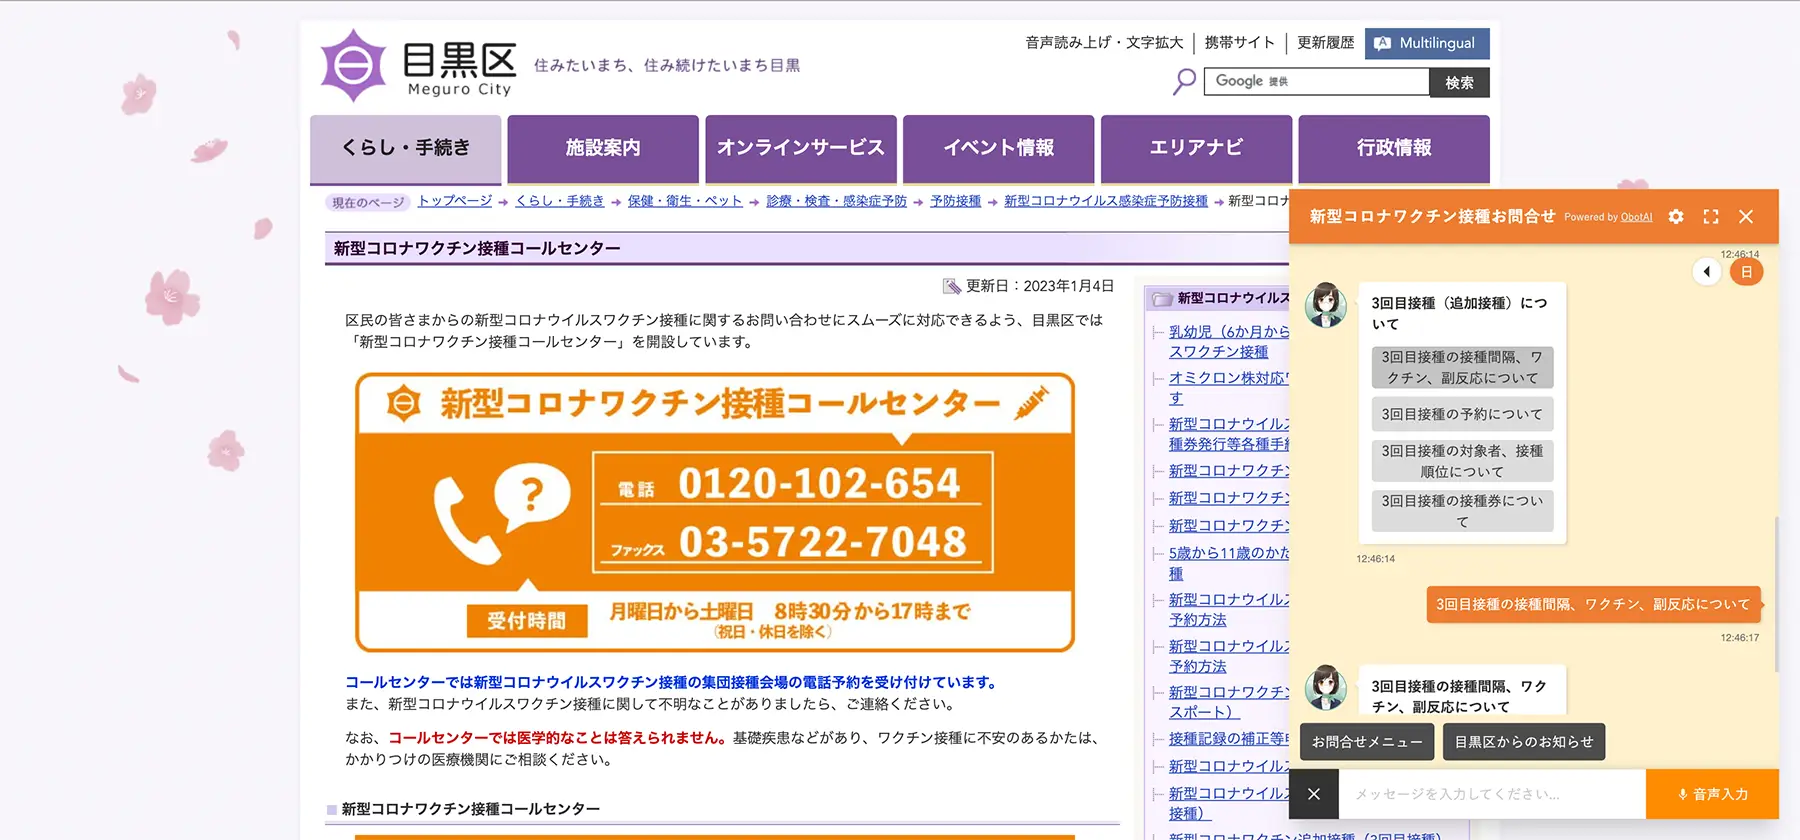Open 乳幼児(6か月から) sidebar link
This screenshot has width=1800, height=840.
1229,342
